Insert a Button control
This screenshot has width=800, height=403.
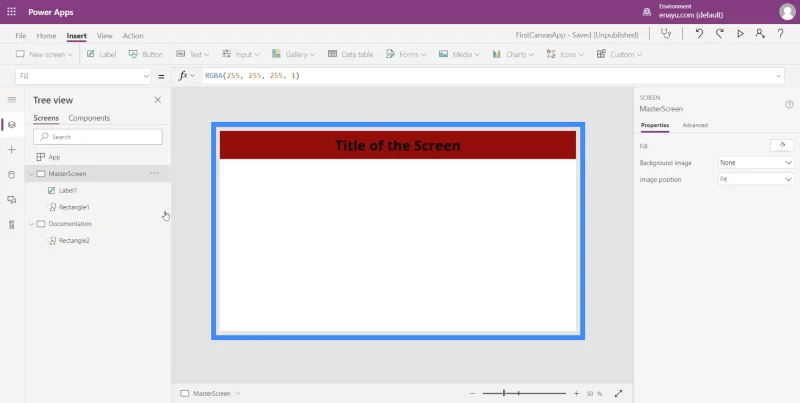[145, 54]
